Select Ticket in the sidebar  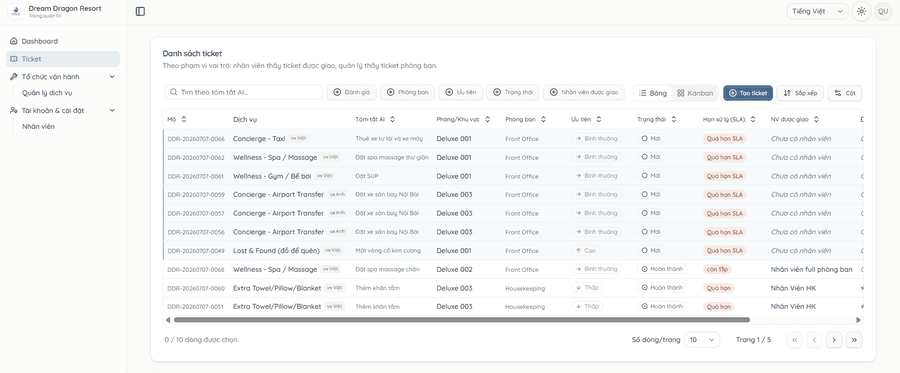(63, 59)
